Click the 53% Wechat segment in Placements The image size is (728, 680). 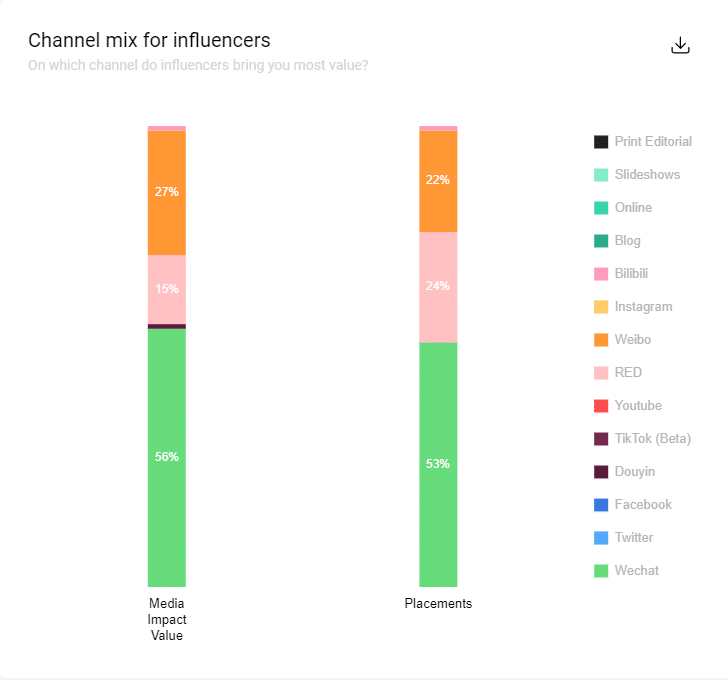pyautogui.click(x=438, y=464)
